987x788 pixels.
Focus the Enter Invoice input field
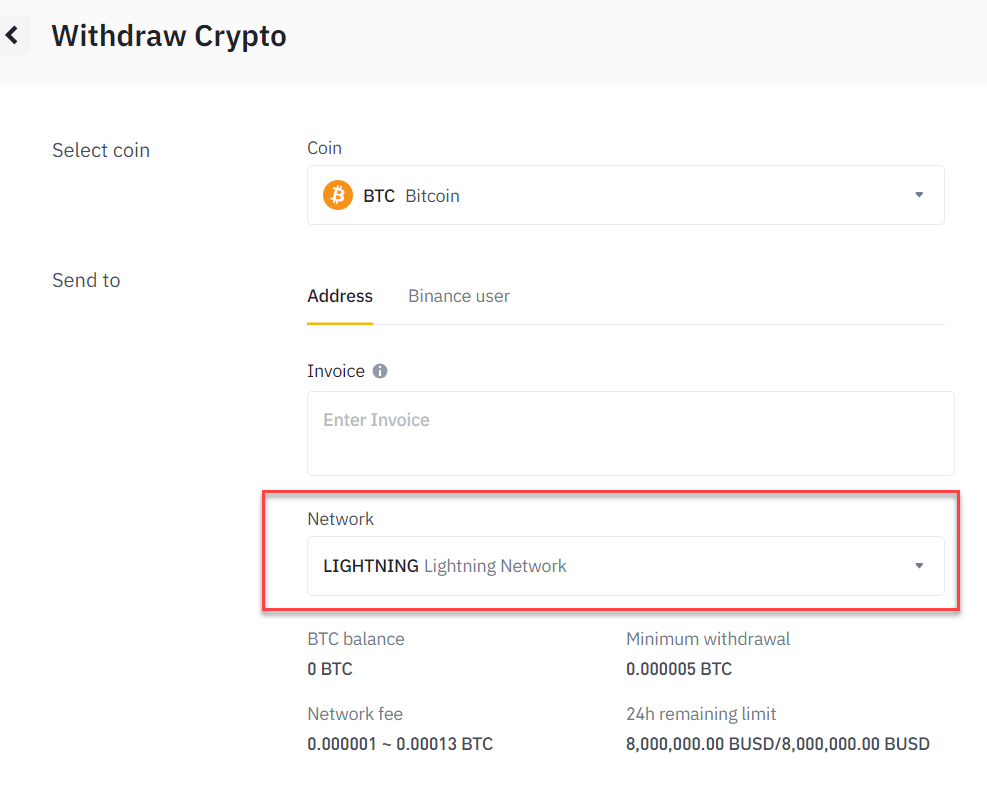click(631, 434)
